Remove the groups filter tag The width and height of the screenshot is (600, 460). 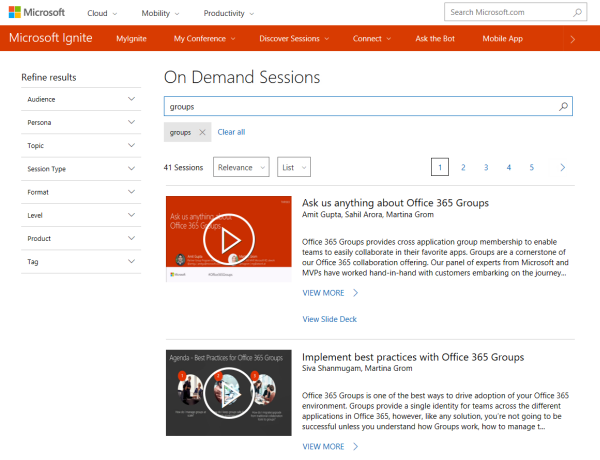point(202,132)
